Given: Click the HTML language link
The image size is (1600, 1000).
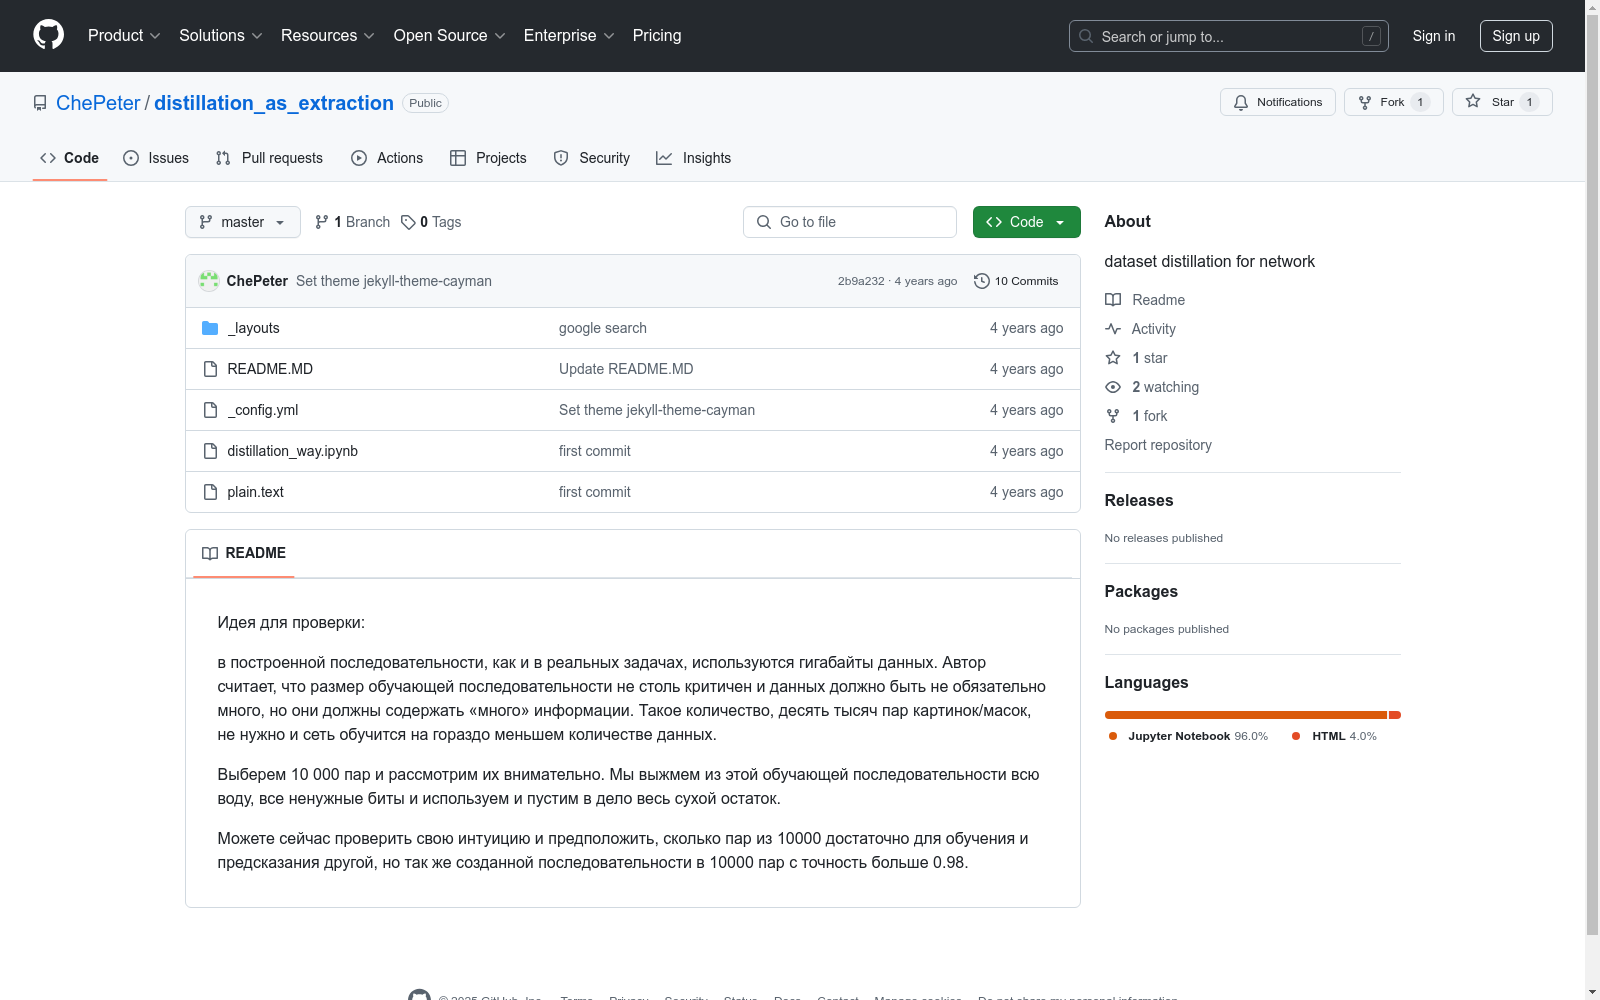Looking at the screenshot, I should coord(1335,736).
